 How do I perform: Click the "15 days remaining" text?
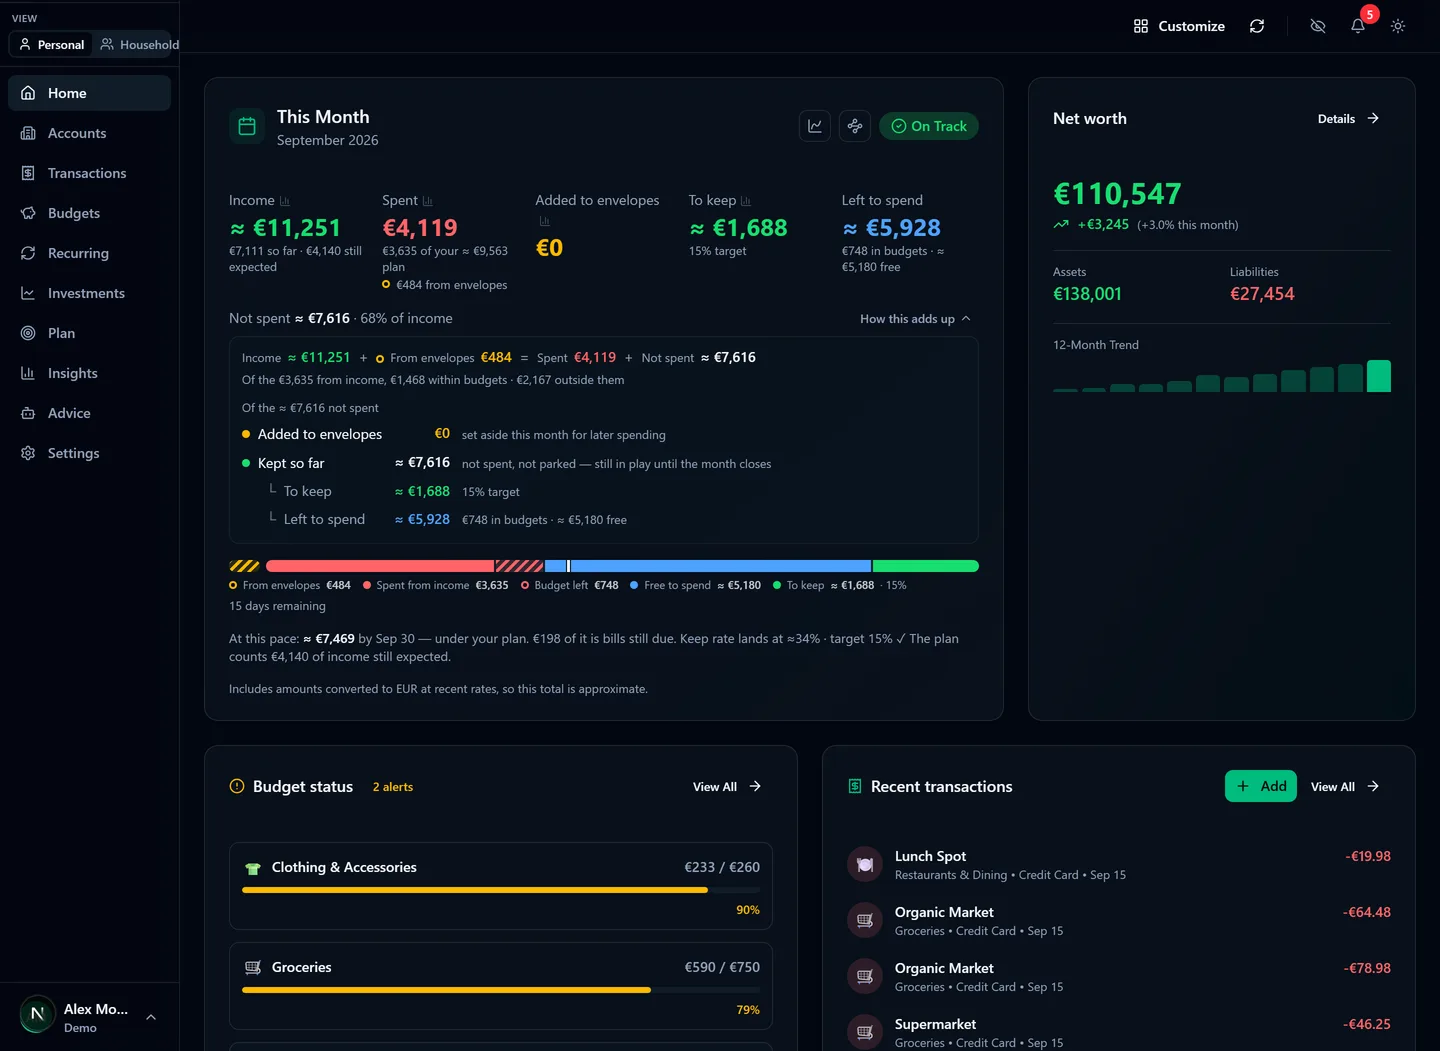[x=277, y=606]
